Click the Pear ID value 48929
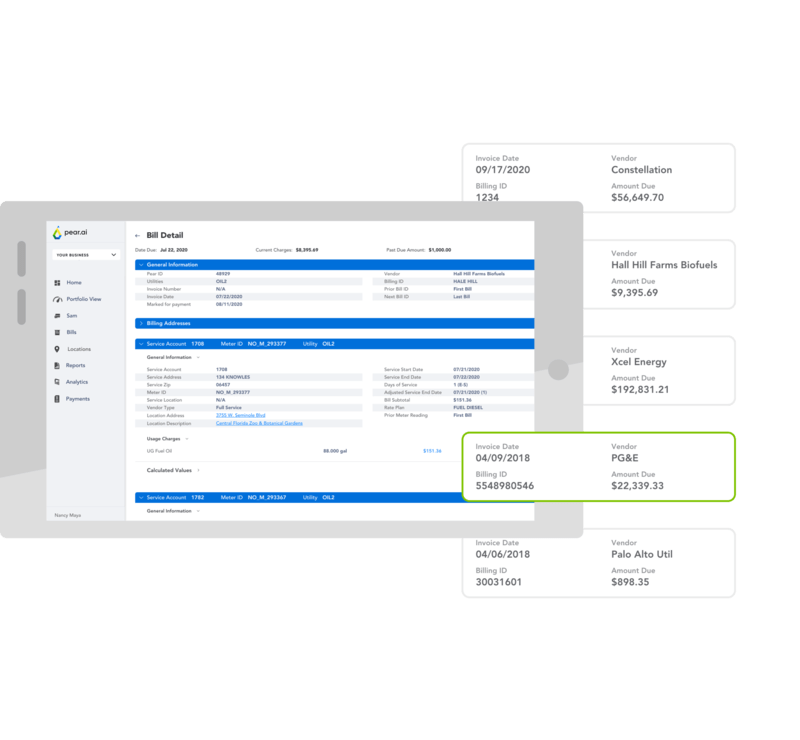 pos(223,274)
